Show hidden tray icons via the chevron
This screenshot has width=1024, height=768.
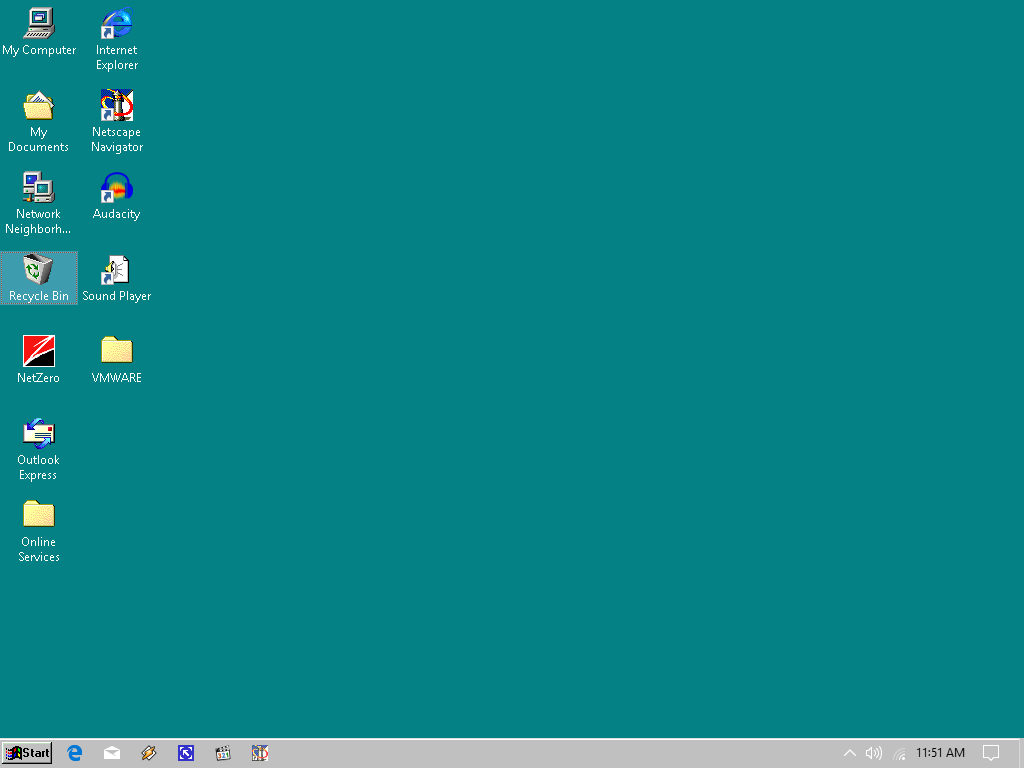click(x=849, y=753)
